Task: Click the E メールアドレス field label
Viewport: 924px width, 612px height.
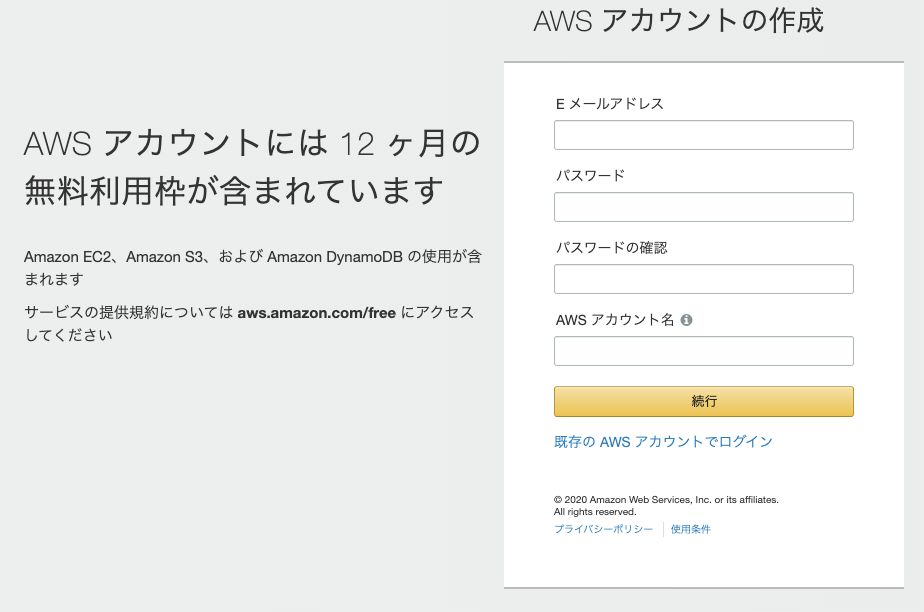Action: coord(610,104)
